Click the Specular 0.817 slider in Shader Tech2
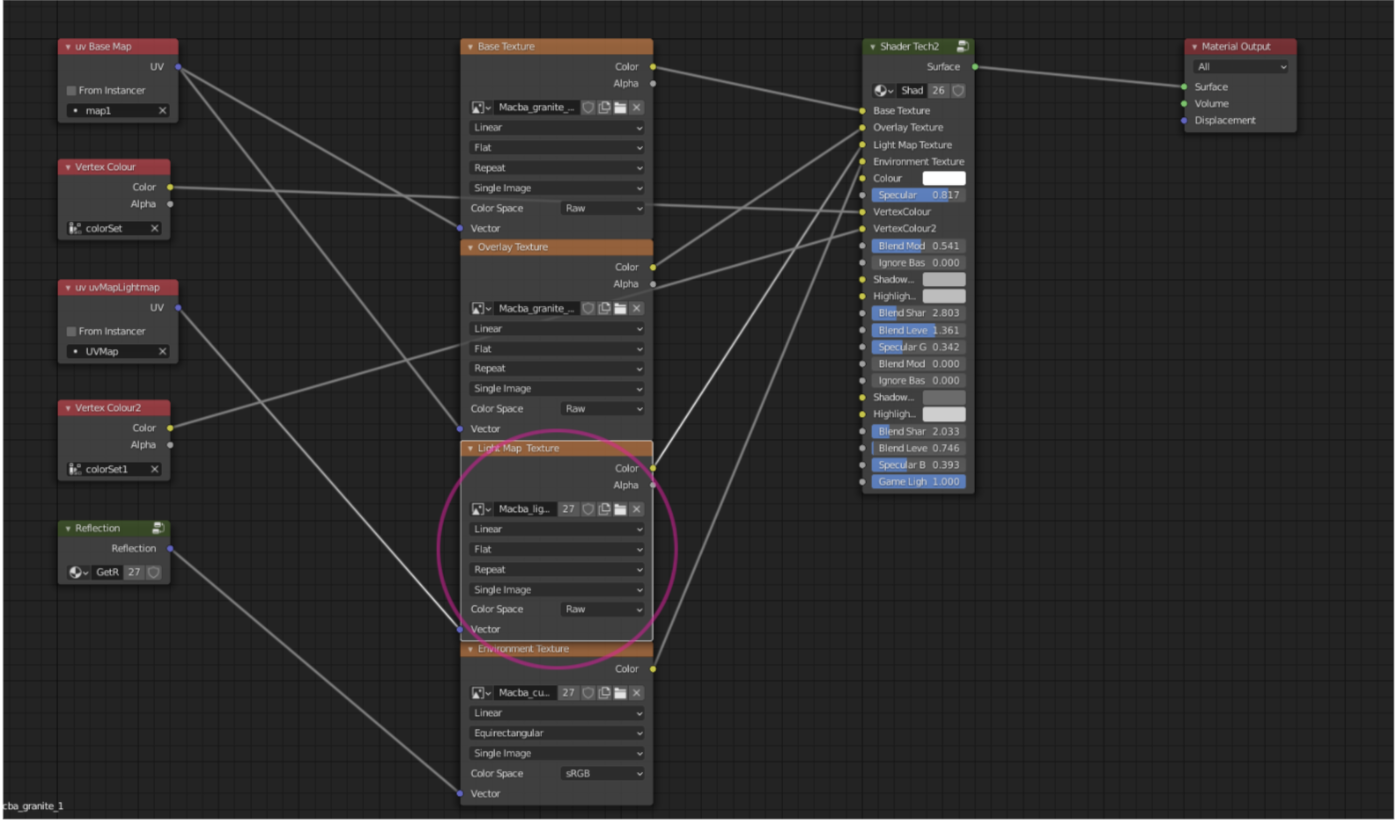 (x=917, y=194)
